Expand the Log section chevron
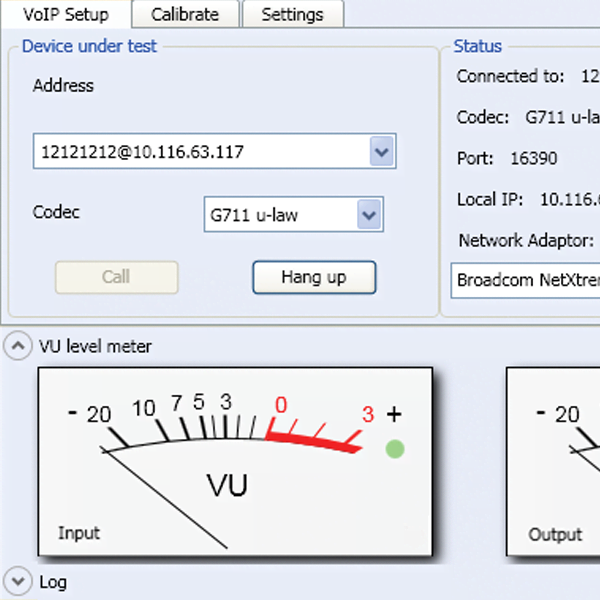The image size is (600, 600). 18,581
